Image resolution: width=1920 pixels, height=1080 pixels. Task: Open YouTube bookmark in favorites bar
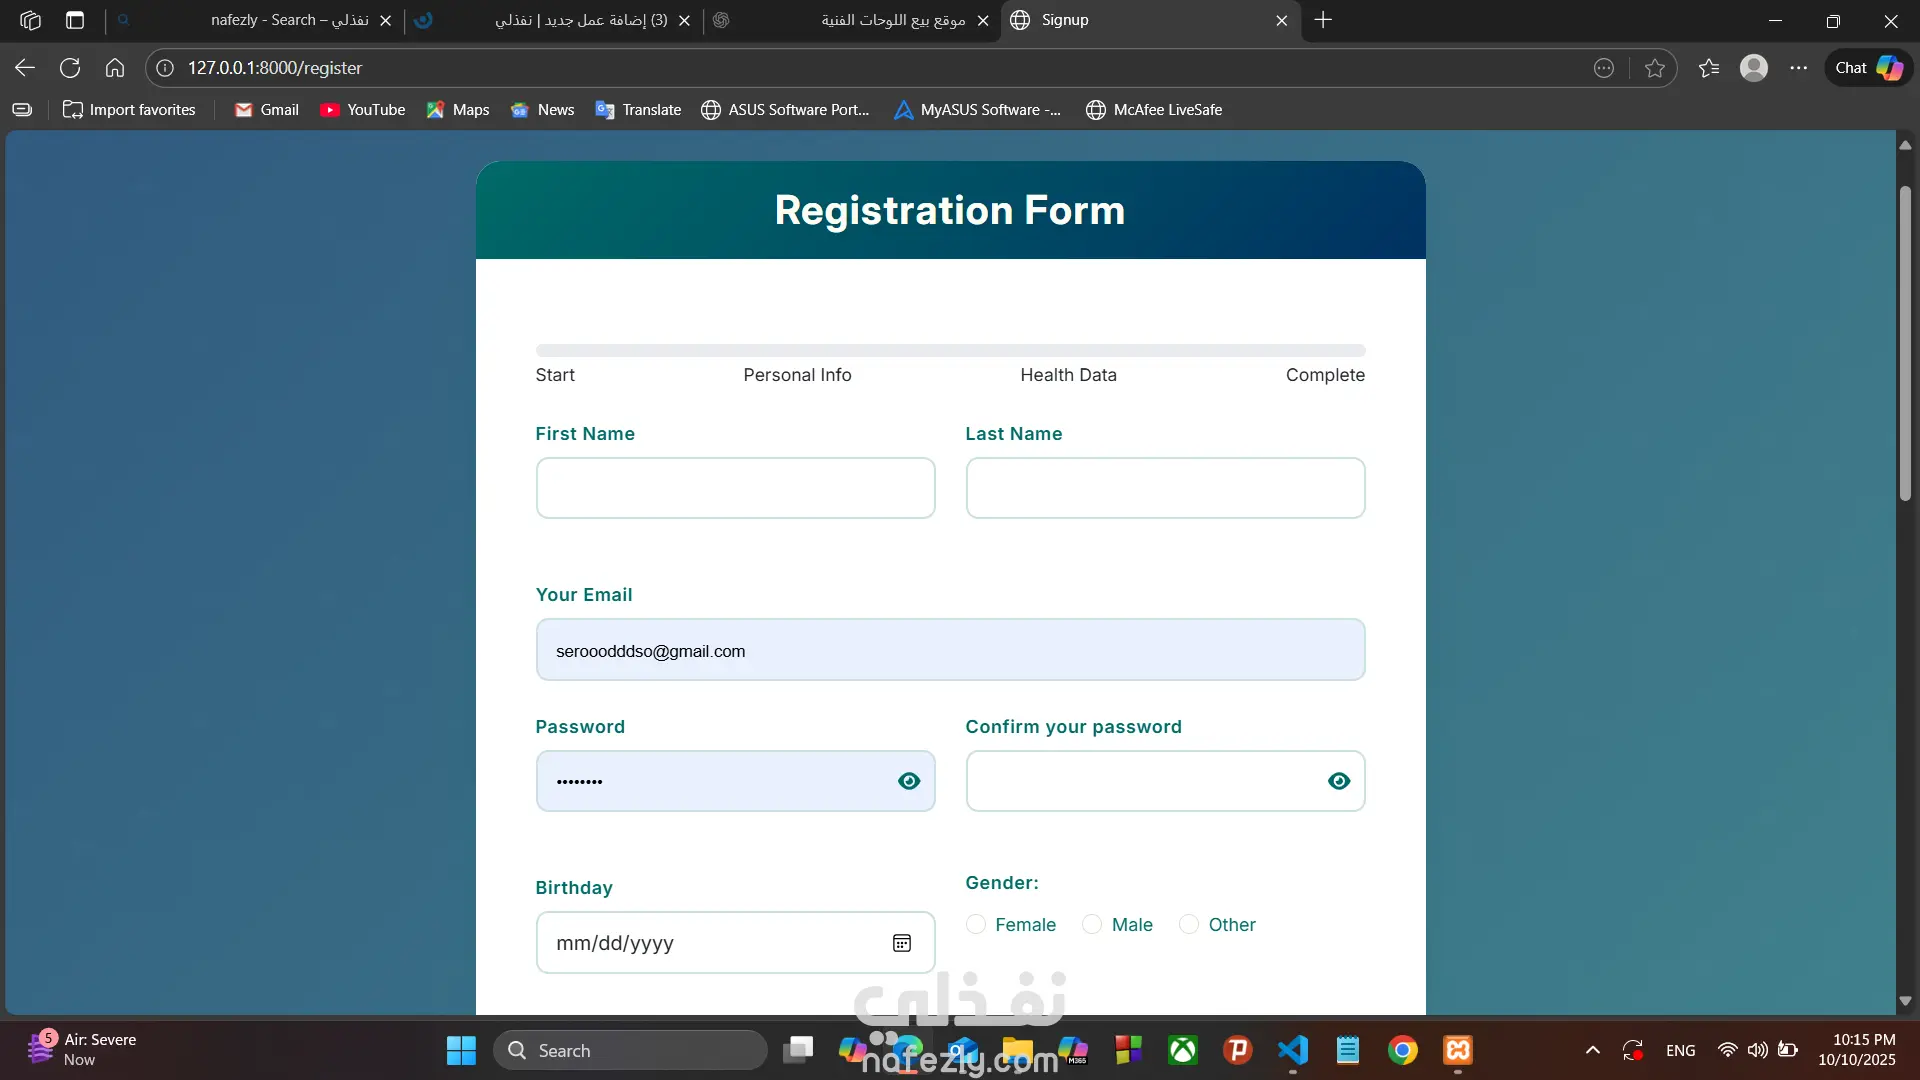pos(363,110)
